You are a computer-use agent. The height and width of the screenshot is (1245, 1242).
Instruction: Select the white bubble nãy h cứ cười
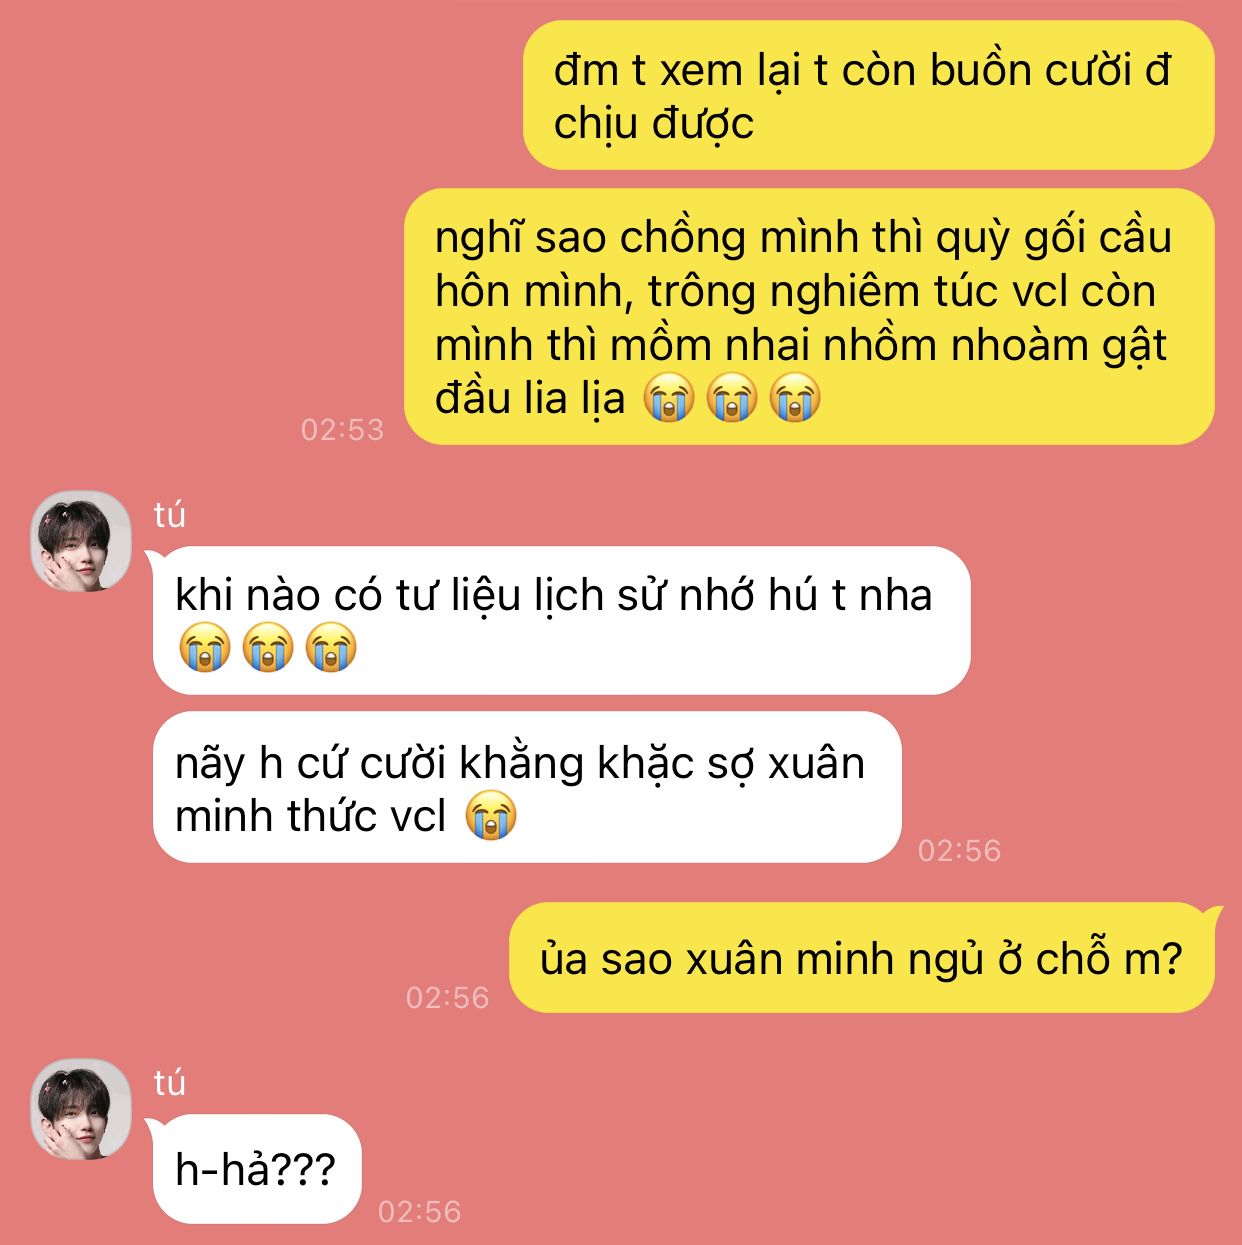coord(527,787)
